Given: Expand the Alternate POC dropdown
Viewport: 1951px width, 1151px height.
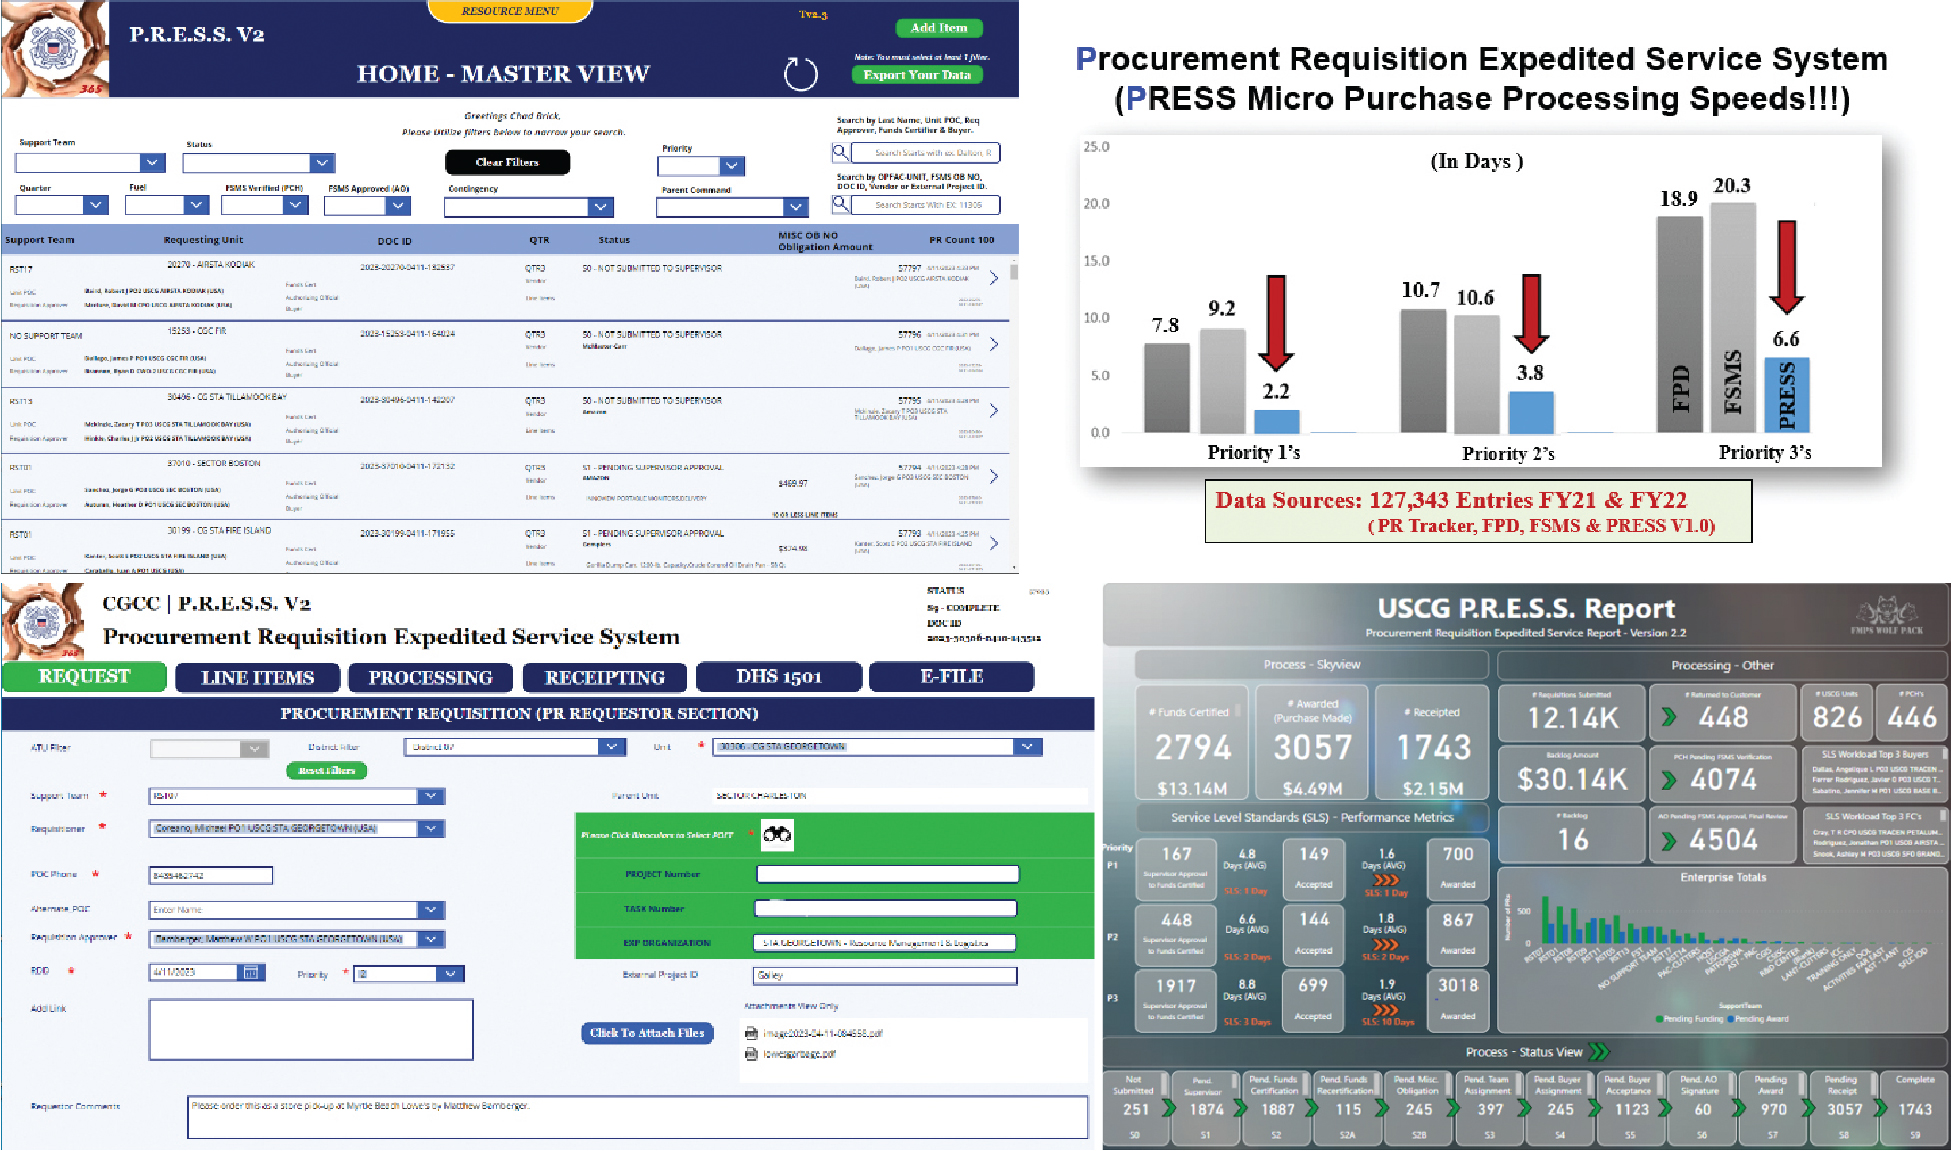Looking at the screenshot, I should tap(431, 910).
